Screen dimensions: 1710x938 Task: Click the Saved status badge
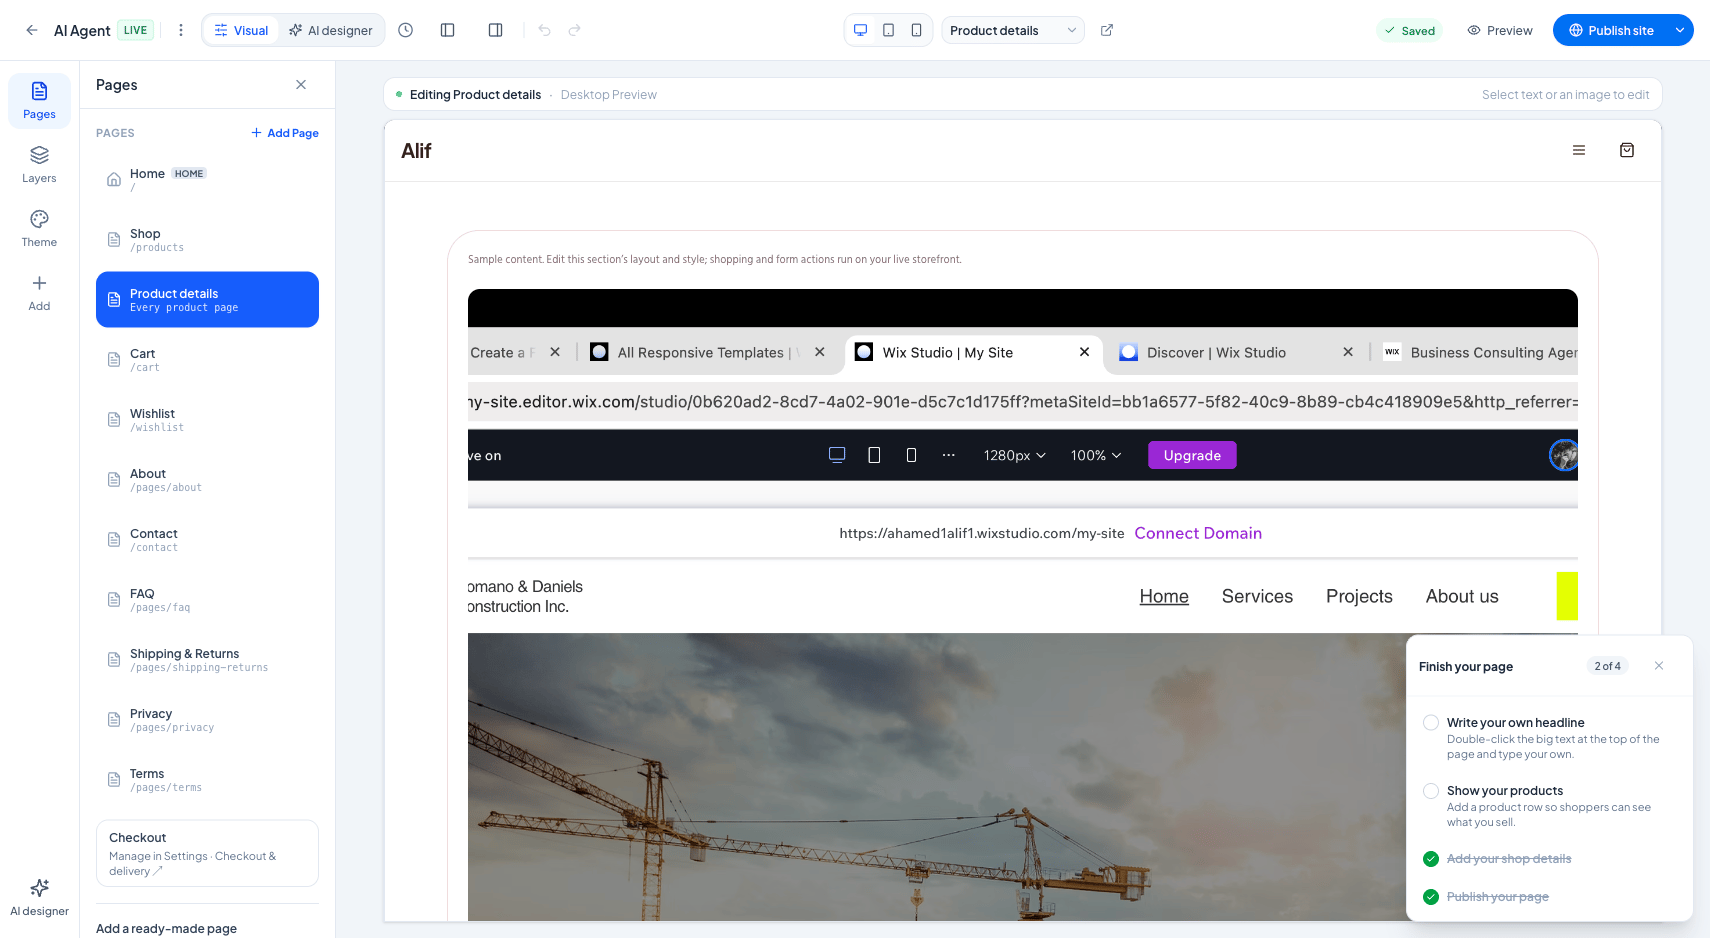click(x=1410, y=31)
